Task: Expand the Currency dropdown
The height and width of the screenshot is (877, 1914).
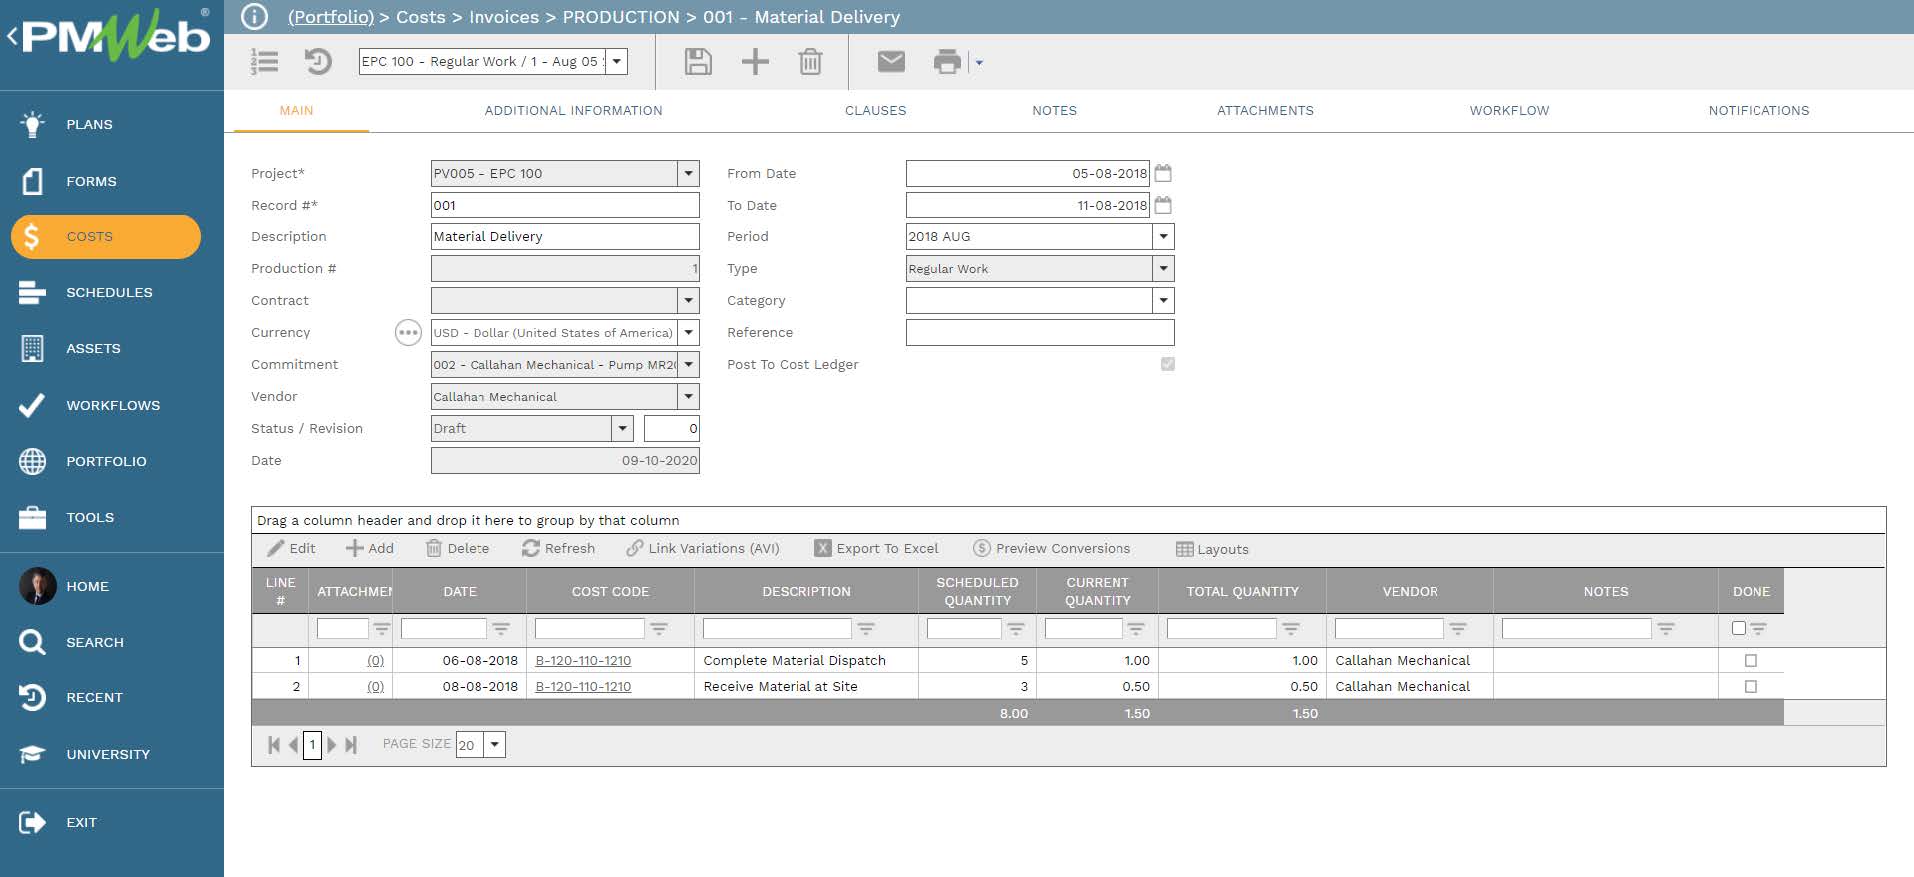Action: (688, 332)
